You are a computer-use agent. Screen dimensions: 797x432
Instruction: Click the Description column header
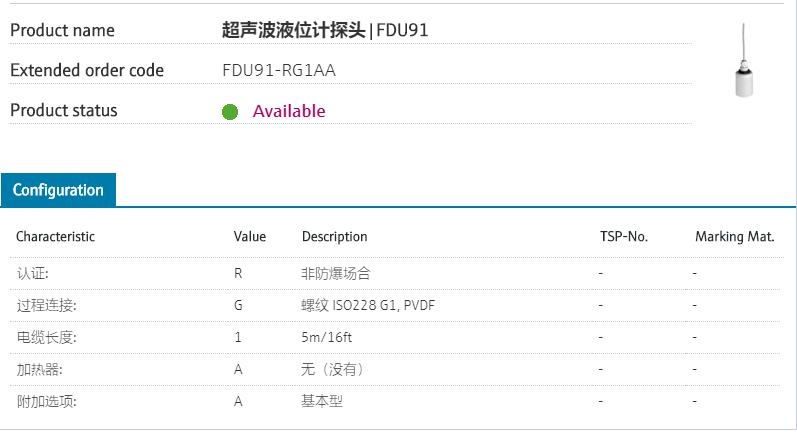point(335,237)
